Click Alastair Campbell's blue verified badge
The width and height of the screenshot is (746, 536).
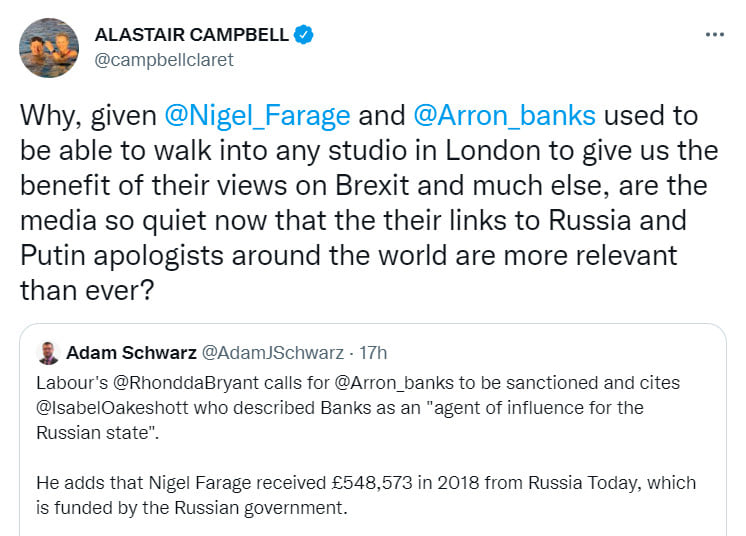click(304, 35)
